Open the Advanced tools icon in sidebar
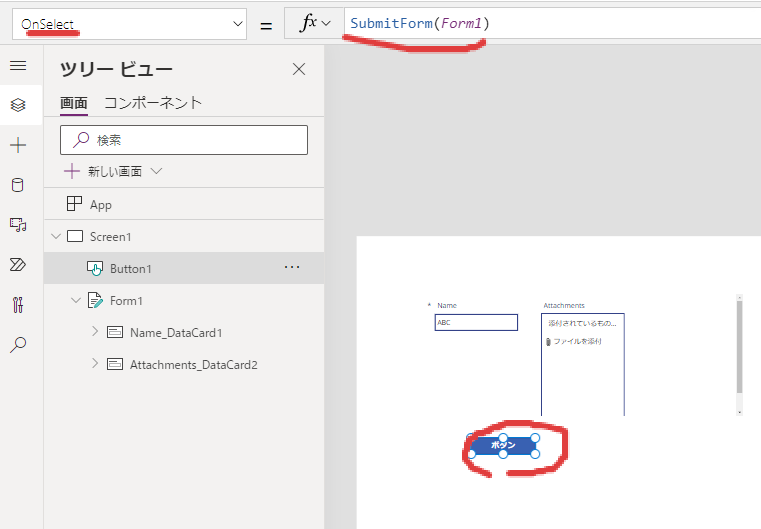Screen dimensions: 761x529 (x=18, y=305)
